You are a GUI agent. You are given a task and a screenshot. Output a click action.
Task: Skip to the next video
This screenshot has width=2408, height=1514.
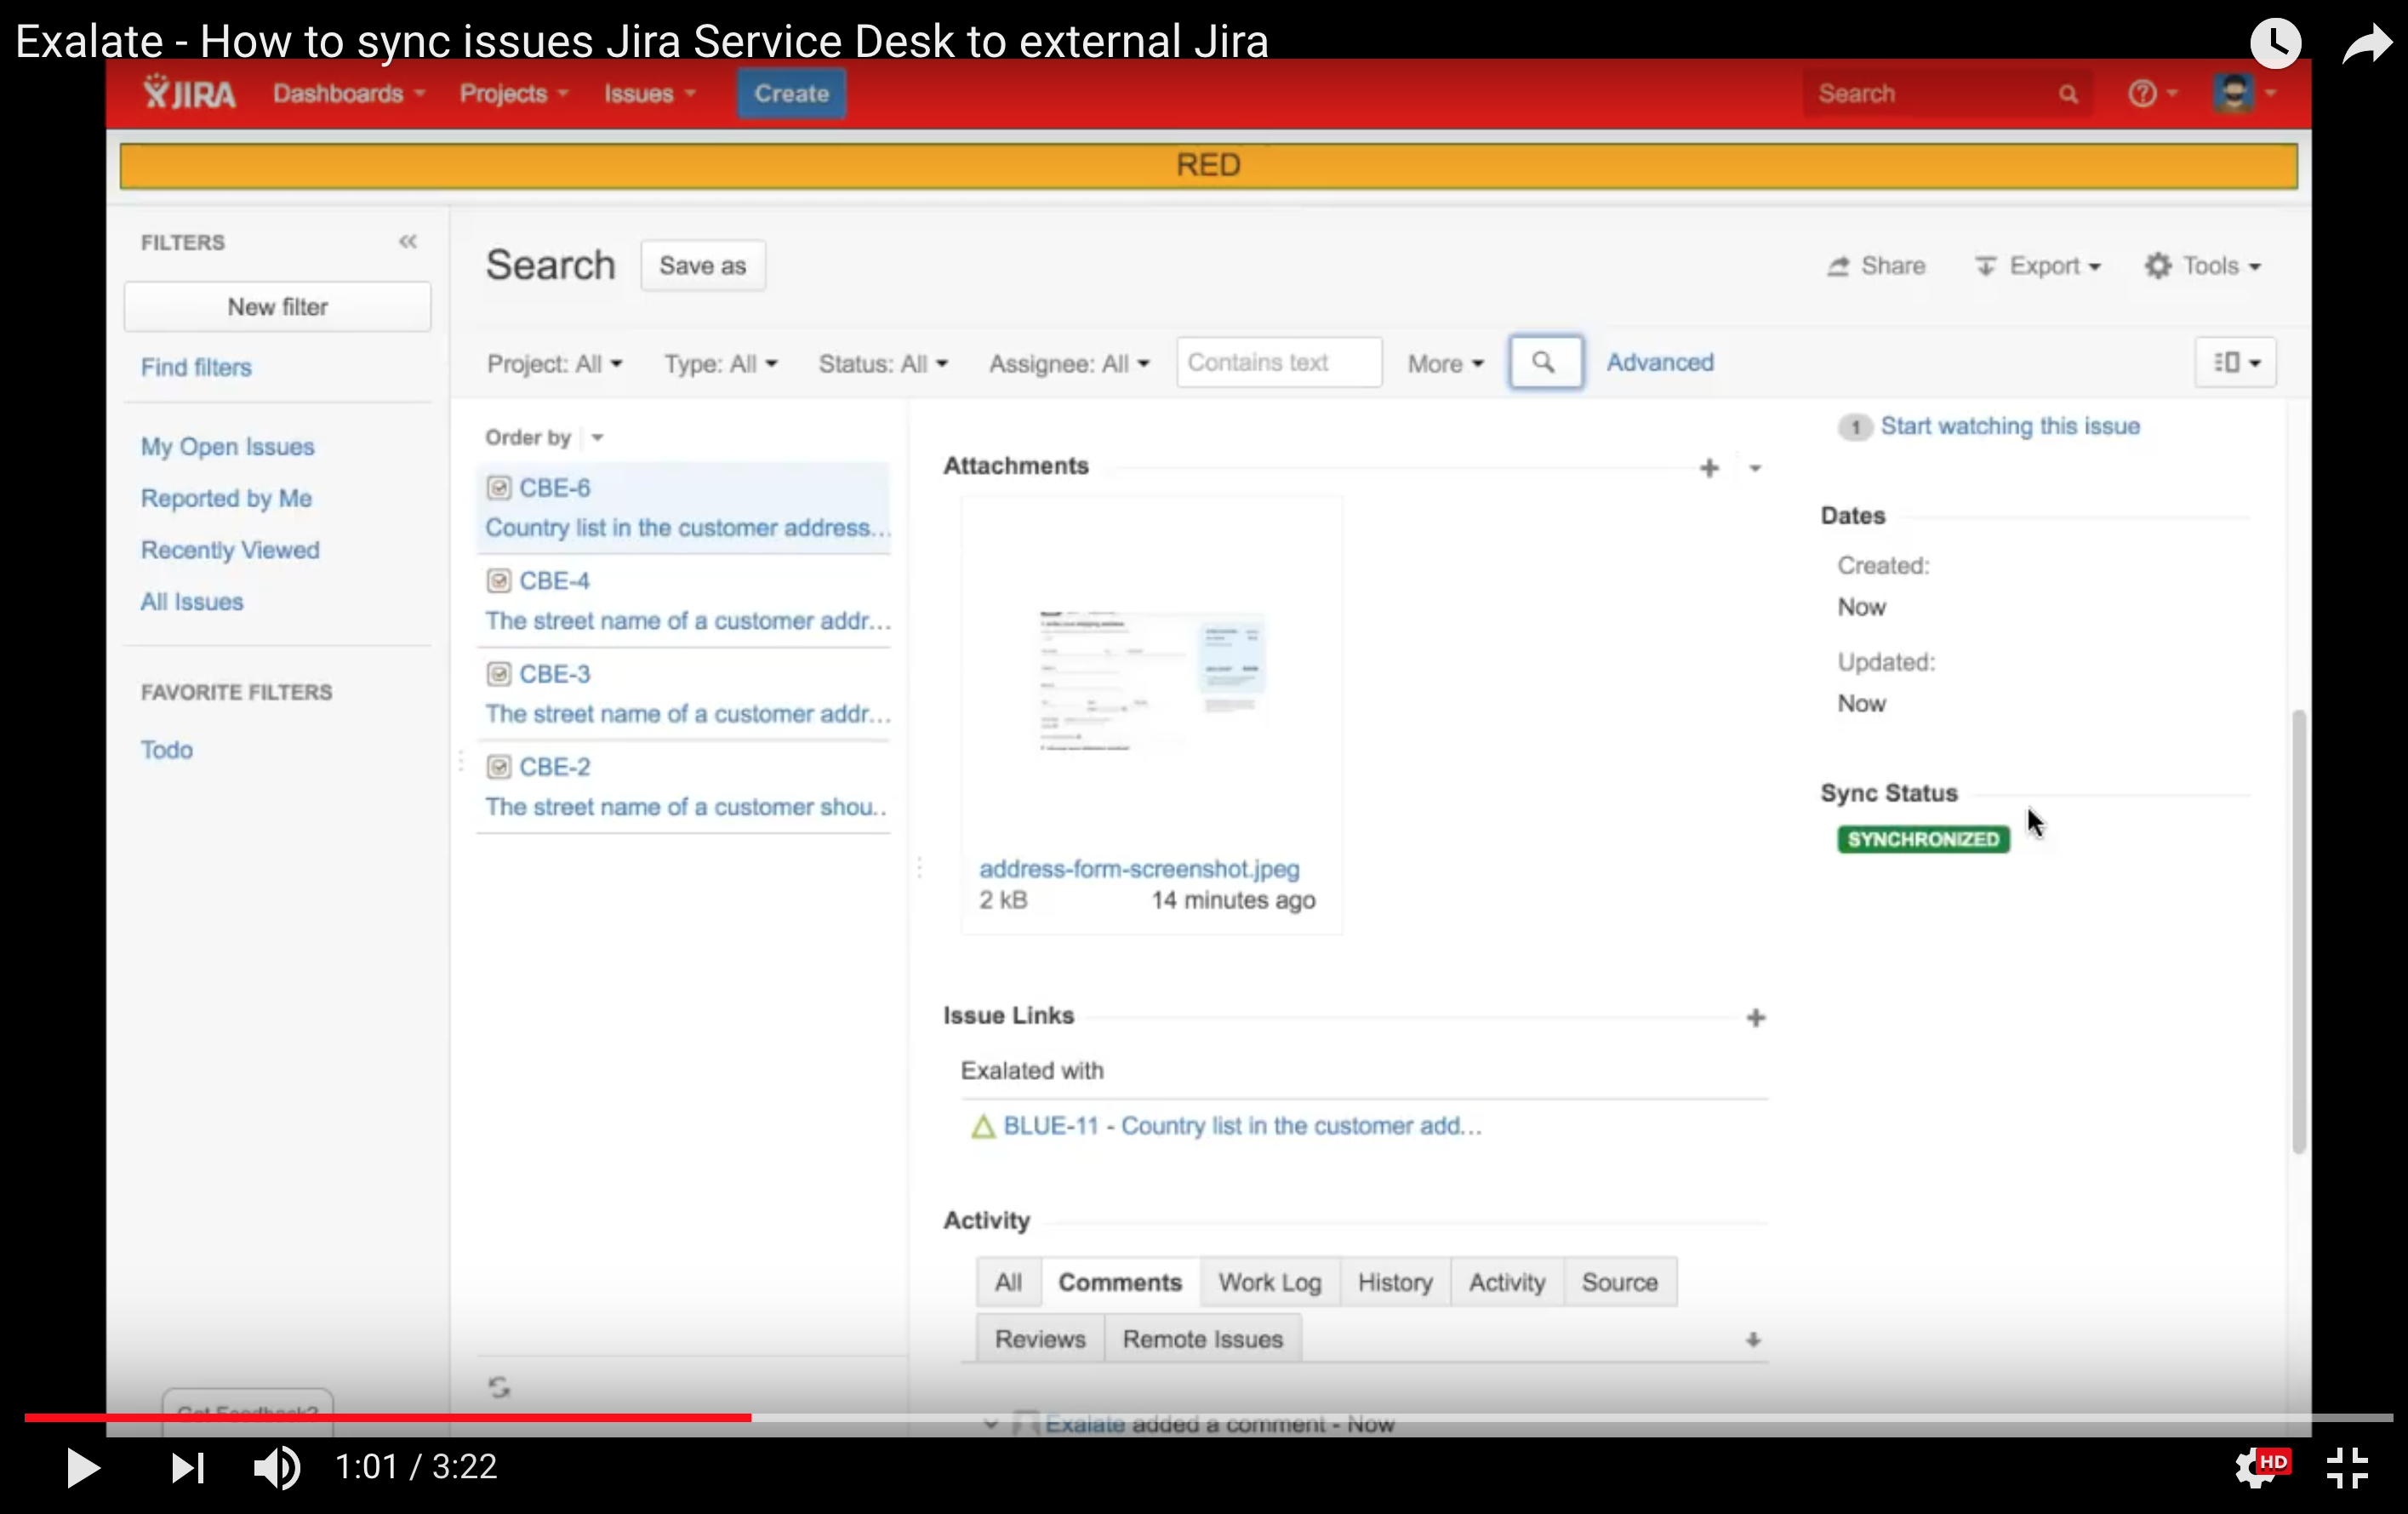(187, 1468)
